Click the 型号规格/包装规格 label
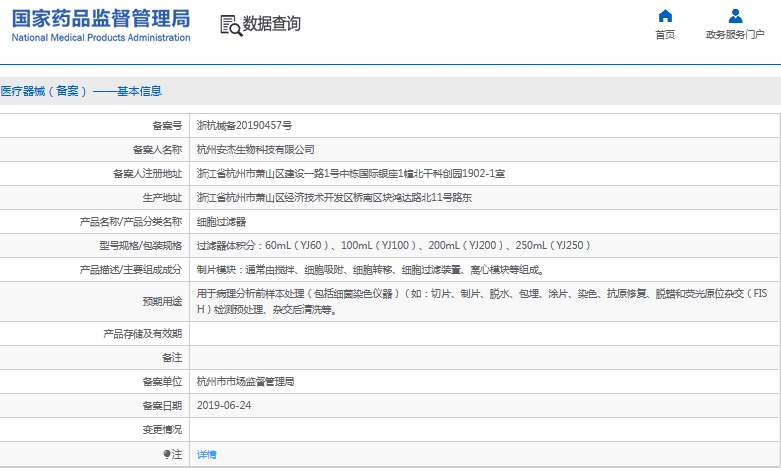Viewport: 781px width, 475px height. 140,245
